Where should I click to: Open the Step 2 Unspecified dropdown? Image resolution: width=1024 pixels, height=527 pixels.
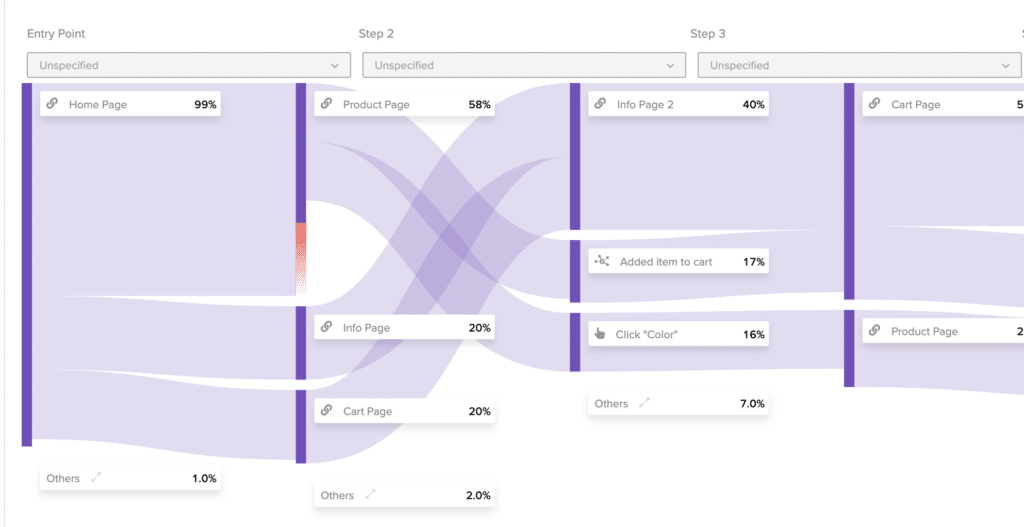tap(524, 65)
